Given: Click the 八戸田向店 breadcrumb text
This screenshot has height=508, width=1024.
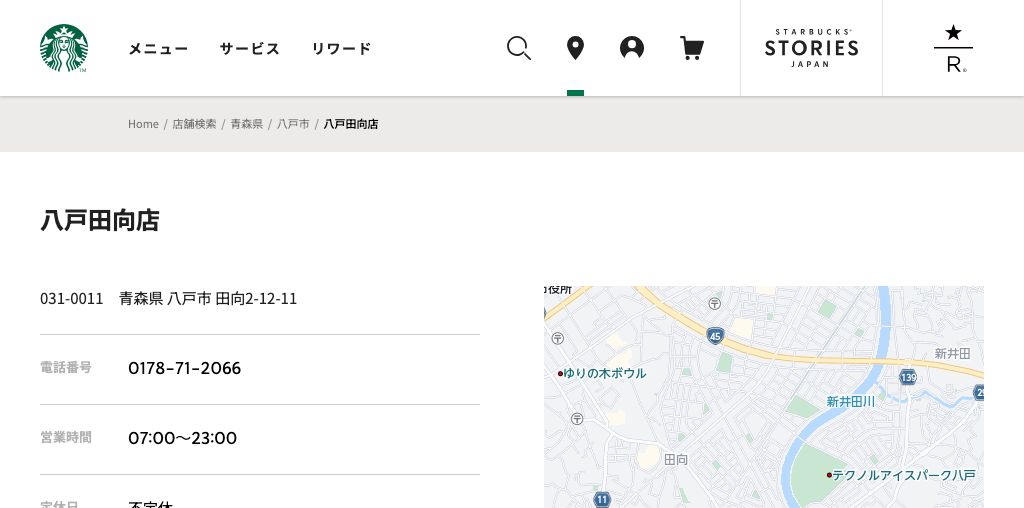Looking at the screenshot, I should [x=351, y=124].
